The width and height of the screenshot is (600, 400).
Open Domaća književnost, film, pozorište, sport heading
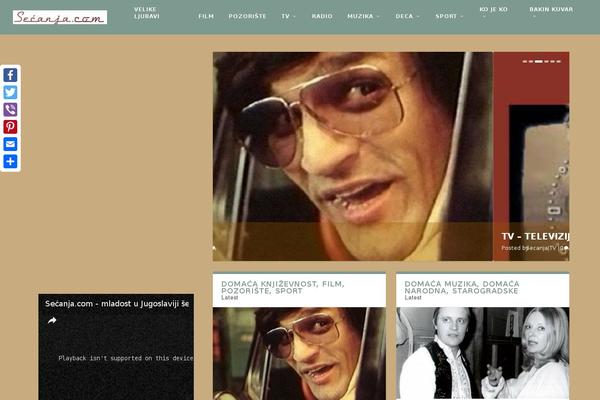(x=282, y=287)
